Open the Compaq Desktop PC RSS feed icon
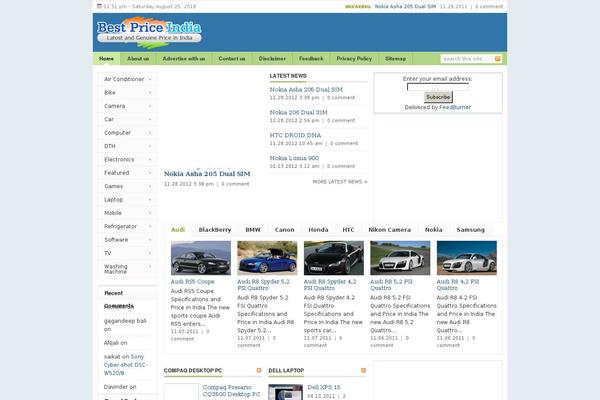Image resolution: width=600 pixels, height=400 pixels. click(x=259, y=370)
